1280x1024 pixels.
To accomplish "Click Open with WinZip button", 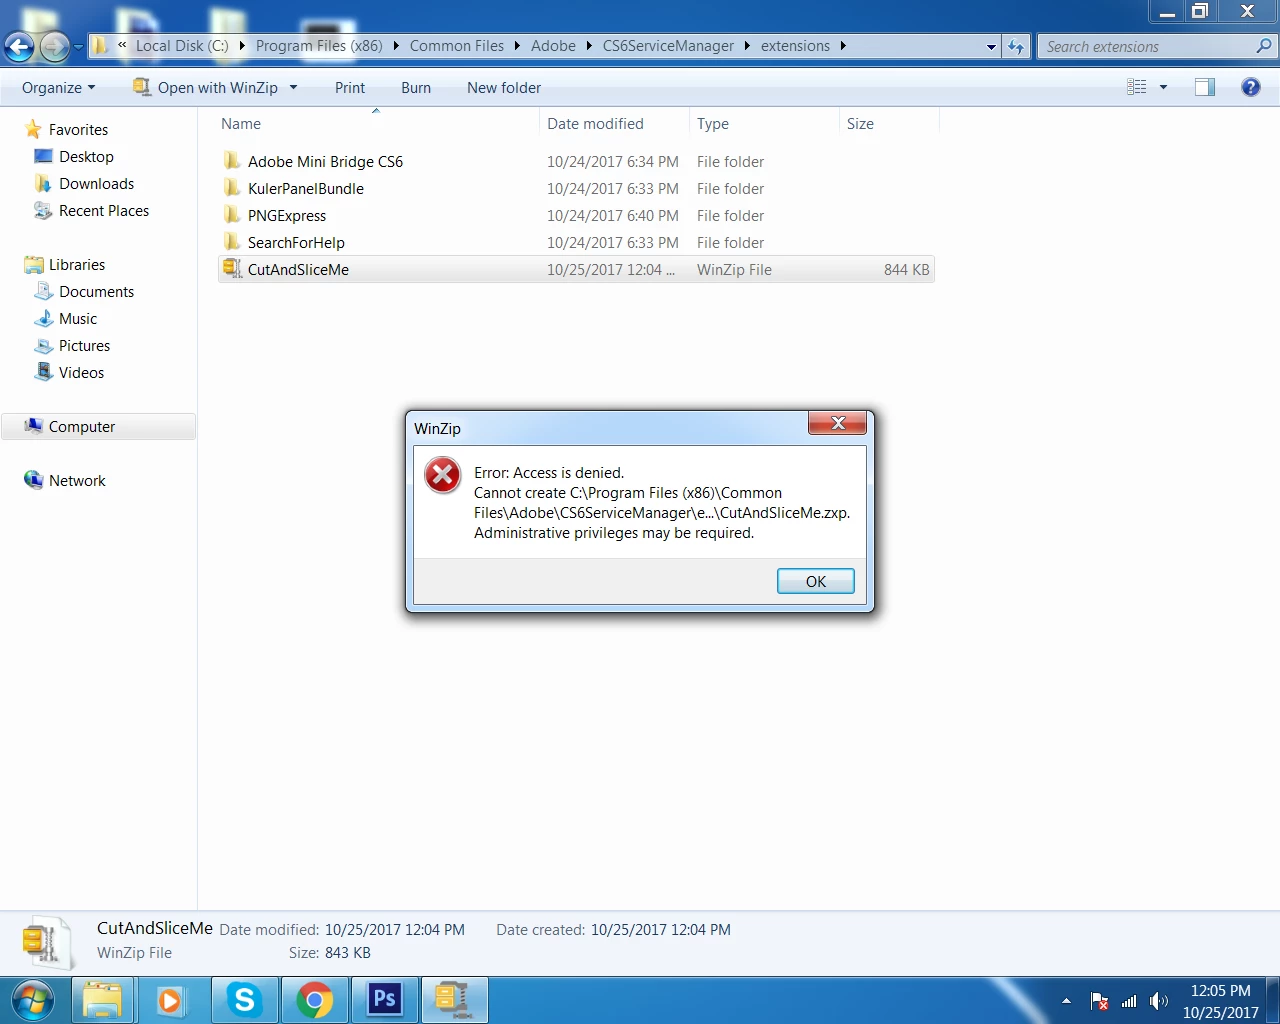I will [206, 88].
